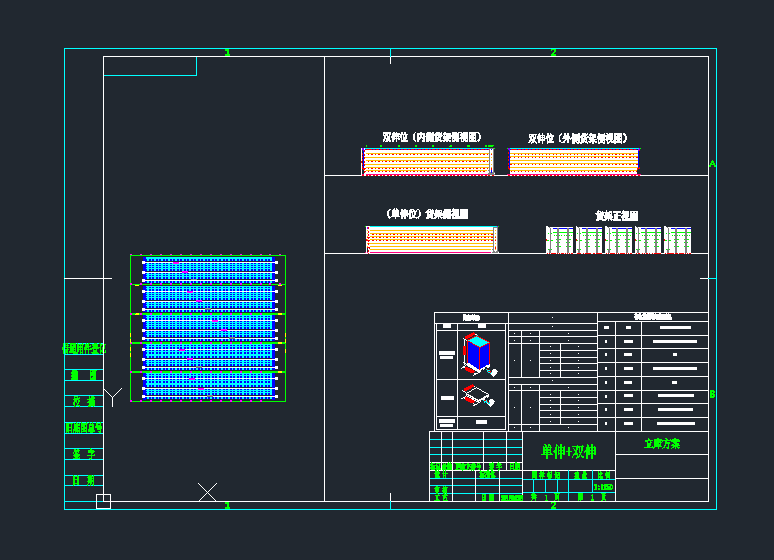The image size is (774, 560).
Task: Click the top border zone number 1
Action: (227, 53)
